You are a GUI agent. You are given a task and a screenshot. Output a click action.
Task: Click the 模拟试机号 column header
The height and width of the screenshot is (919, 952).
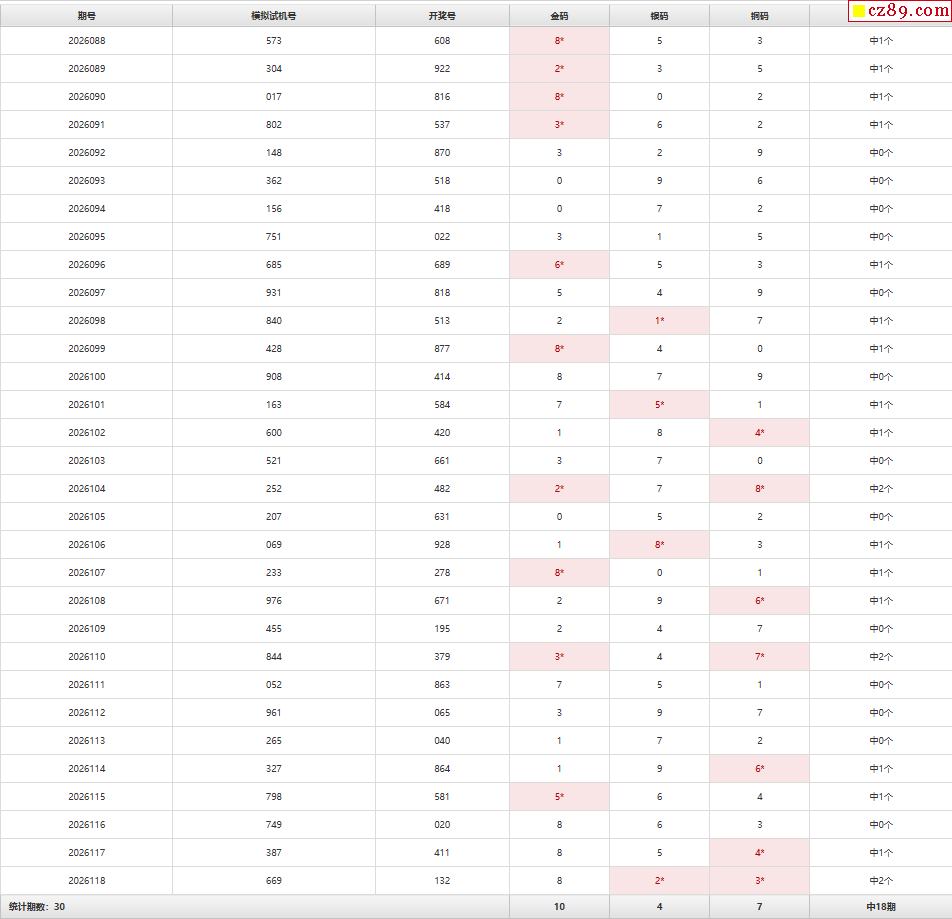click(274, 16)
